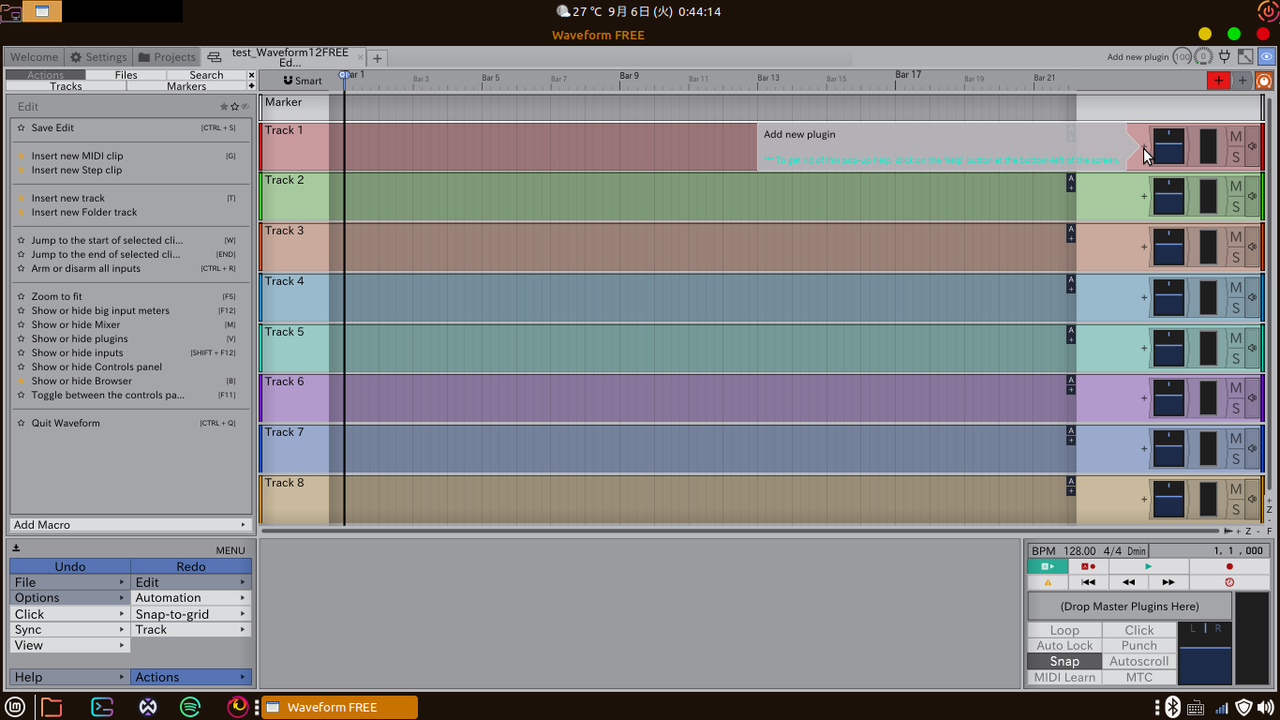Enable the Loop toggle in the transport panel
Screen dimensions: 1280x720
[1064, 630]
